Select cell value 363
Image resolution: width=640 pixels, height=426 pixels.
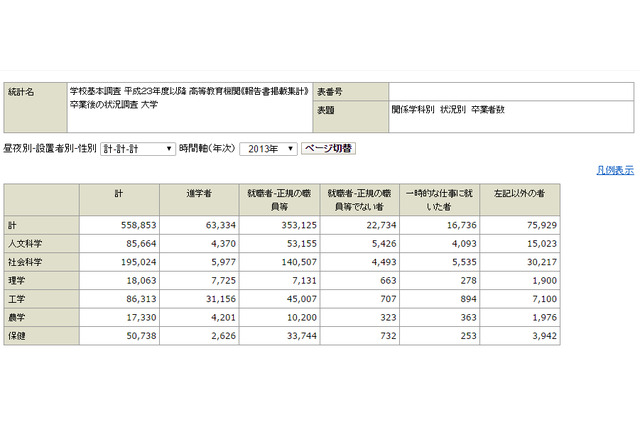coord(468,317)
